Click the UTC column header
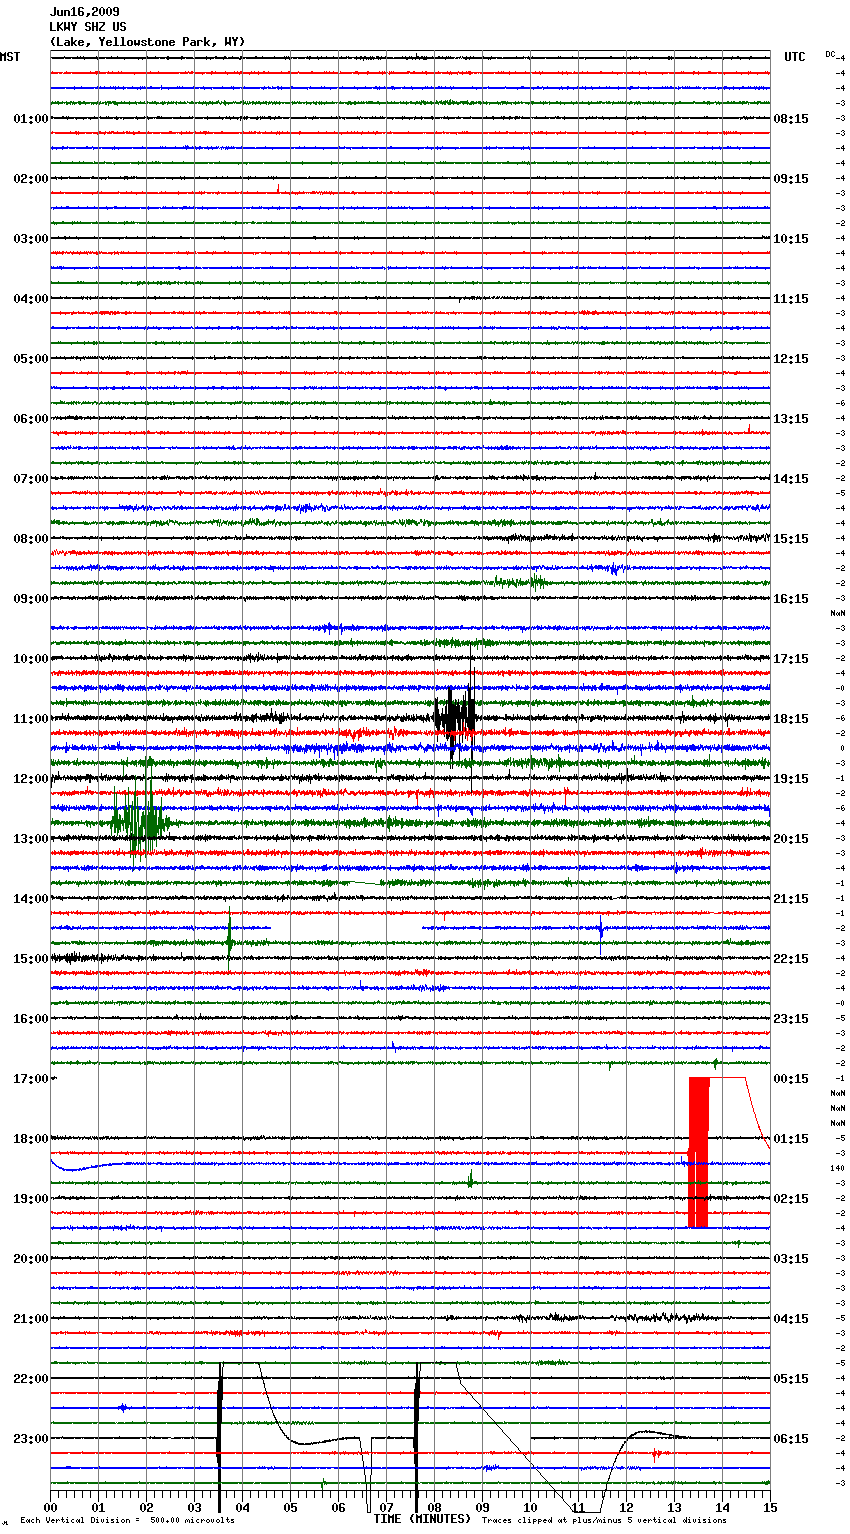The height and width of the screenshot is (1534, 850). pos(795,57)
